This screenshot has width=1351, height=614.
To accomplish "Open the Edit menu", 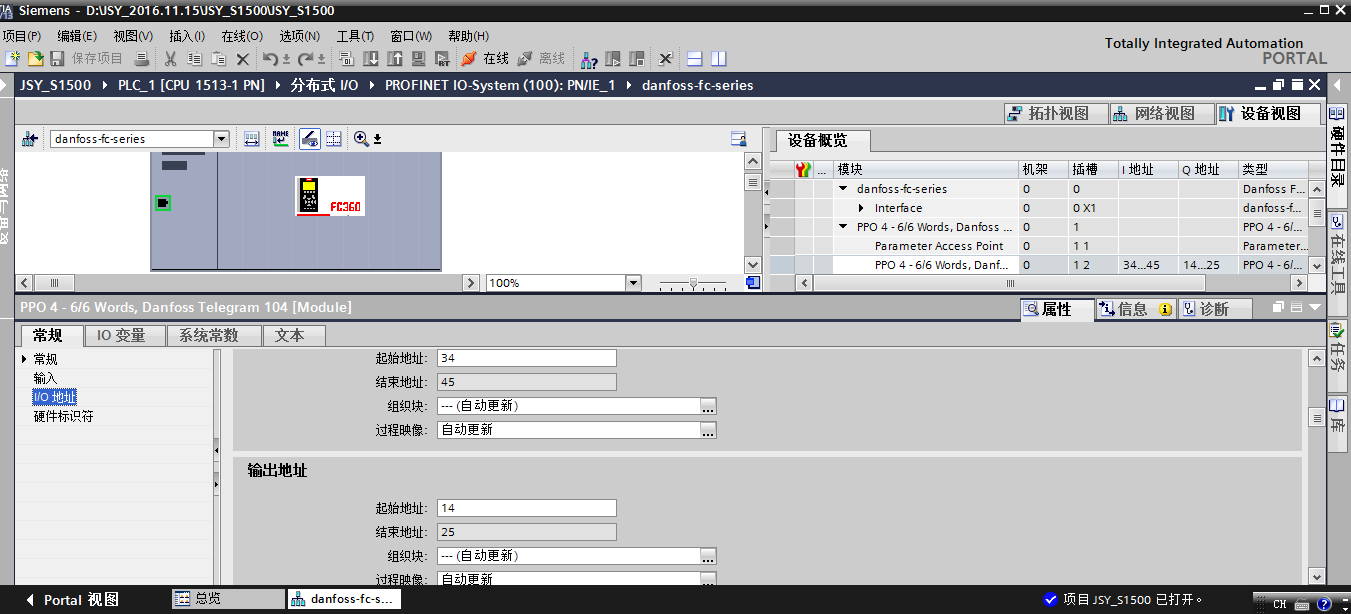I will 77,35.
